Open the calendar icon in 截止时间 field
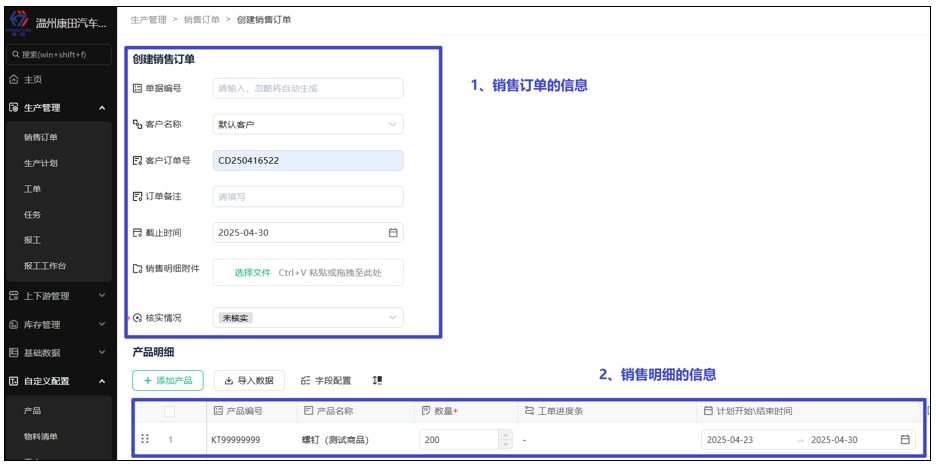Image resolution: width=936 pixels, height=467 pixels. pos(393,233)
